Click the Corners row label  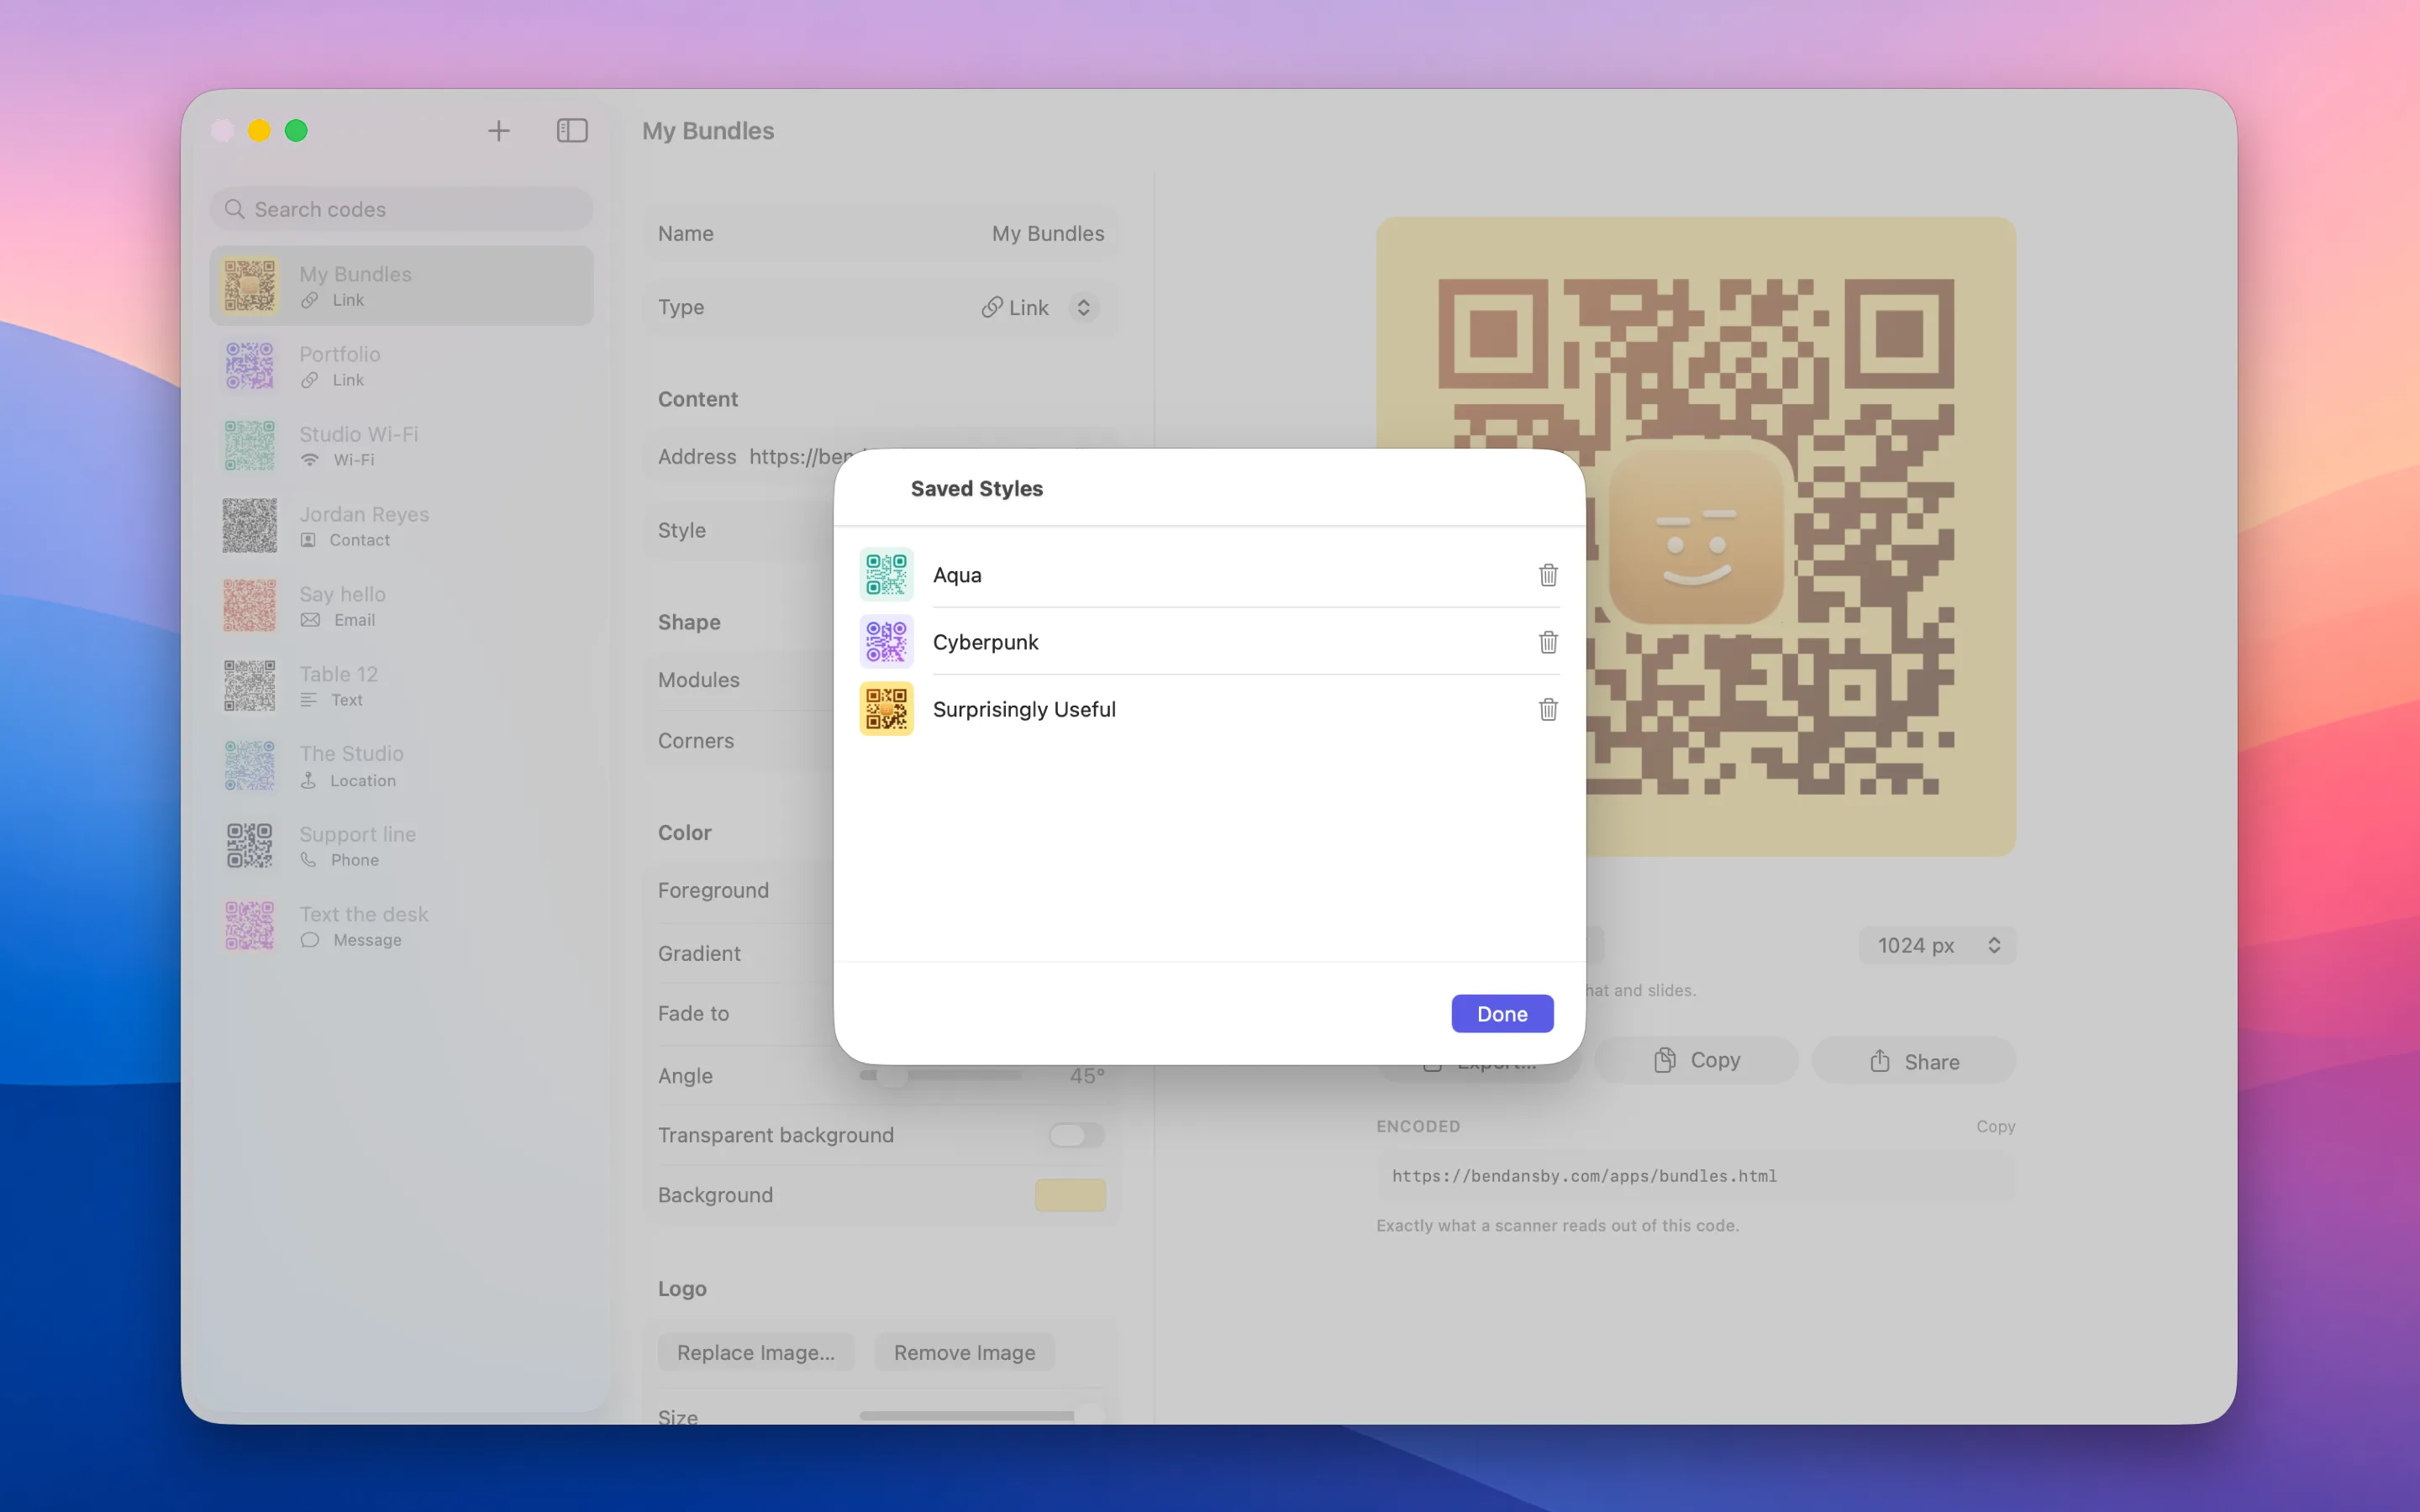click(x=696, y=741)
